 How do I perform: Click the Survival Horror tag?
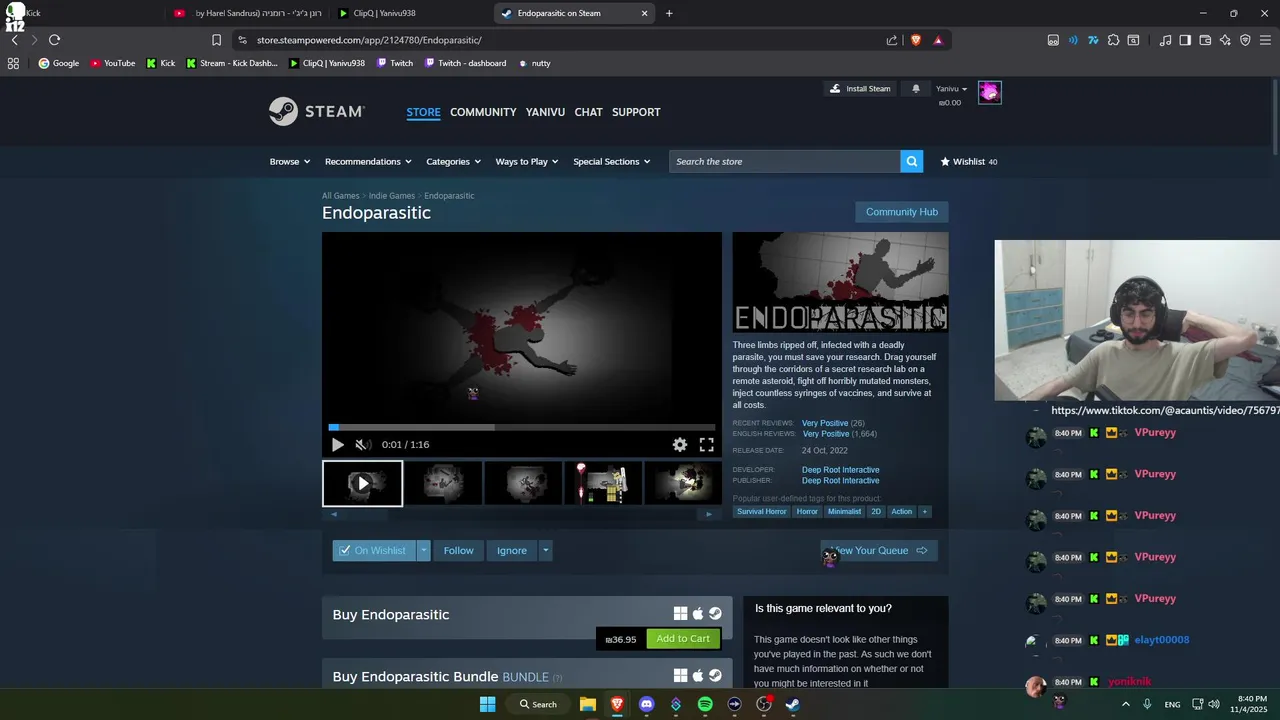pyautogui.click(x=762, y=511)
